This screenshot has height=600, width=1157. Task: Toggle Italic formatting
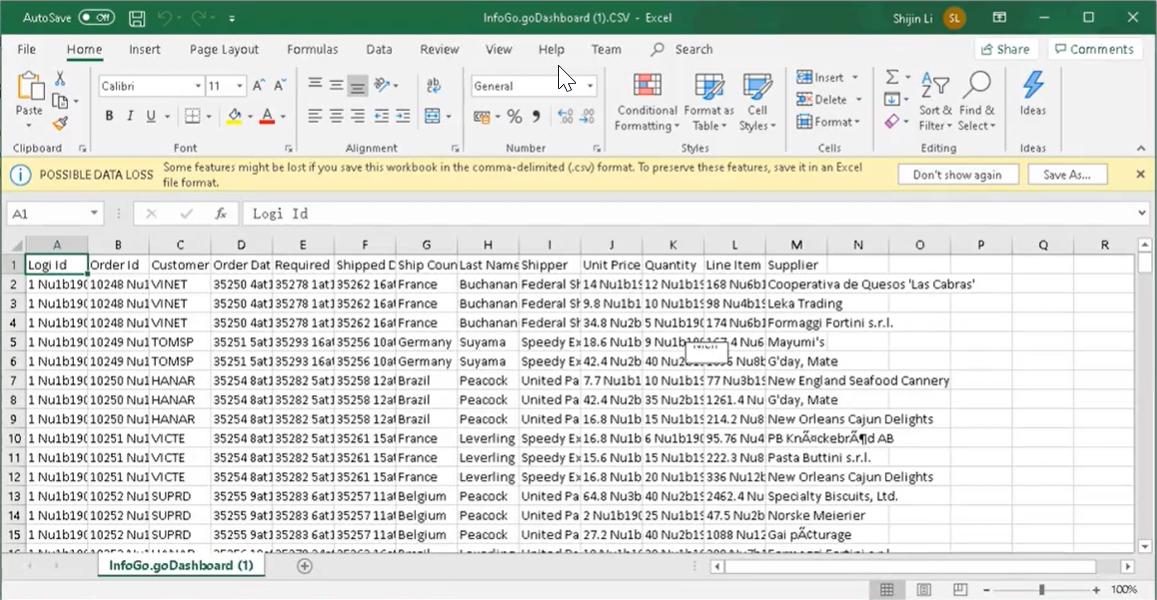click(x=130, y=116)
